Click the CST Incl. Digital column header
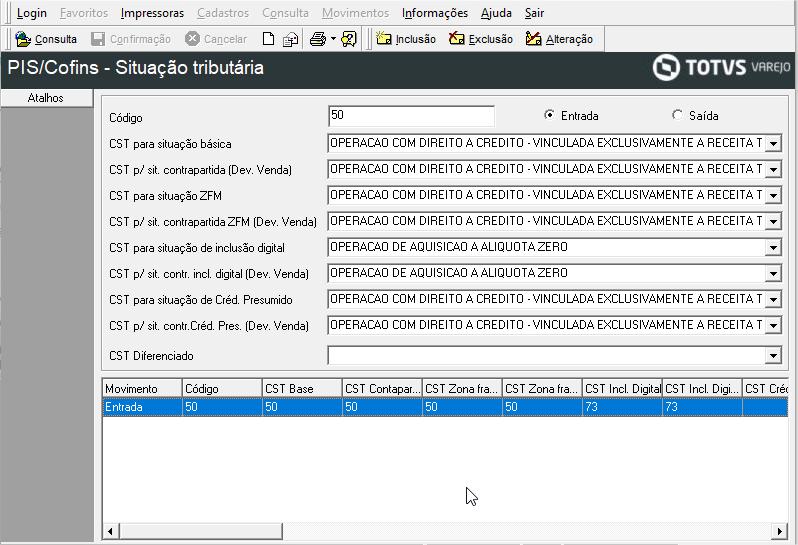Viewport: 798px width, 545px height. (x=622, y=388)
